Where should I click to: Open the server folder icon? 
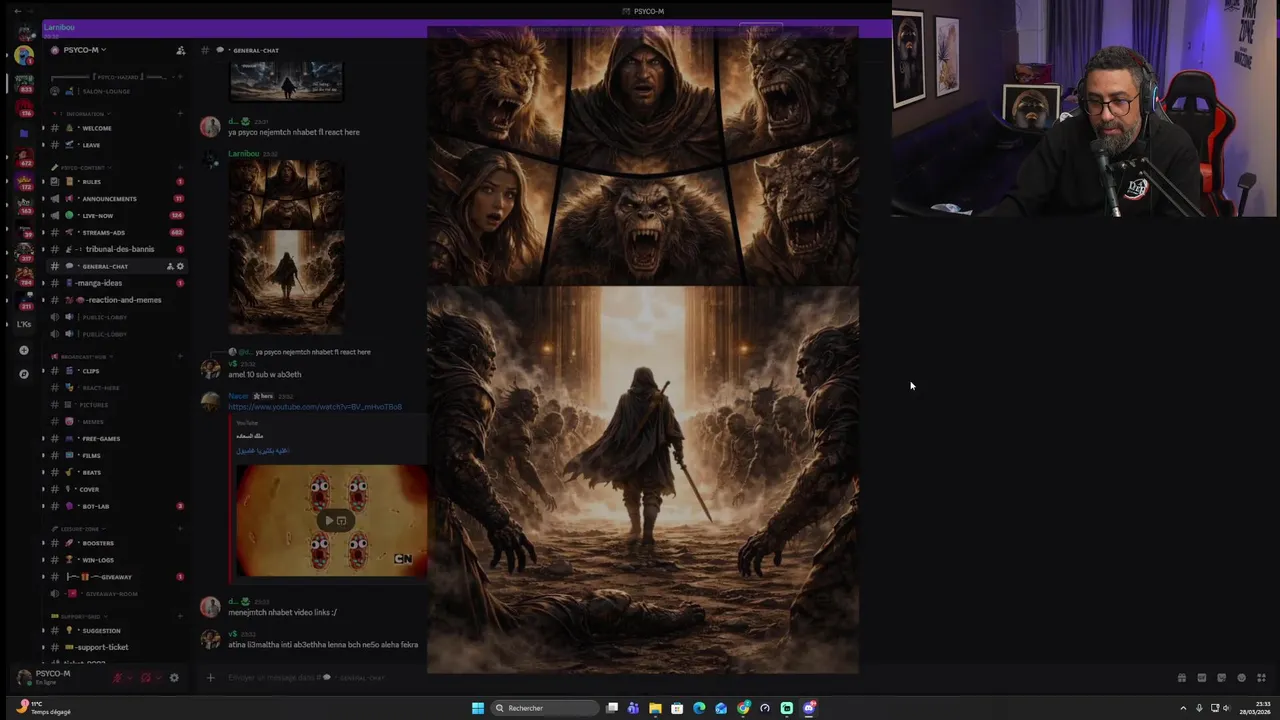point(24,133)
